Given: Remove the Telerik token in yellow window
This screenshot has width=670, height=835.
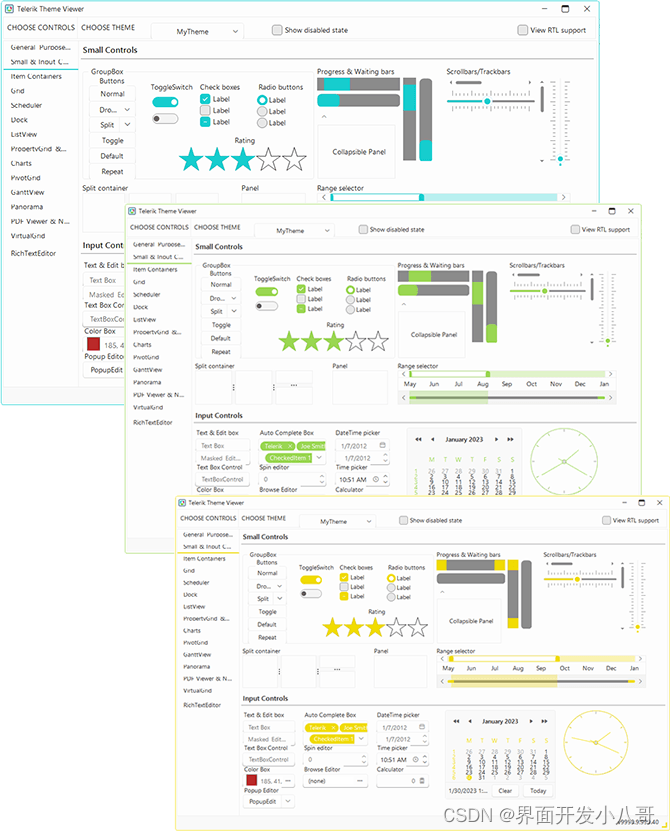Looking at the screenshot, I should click(333, 727).
